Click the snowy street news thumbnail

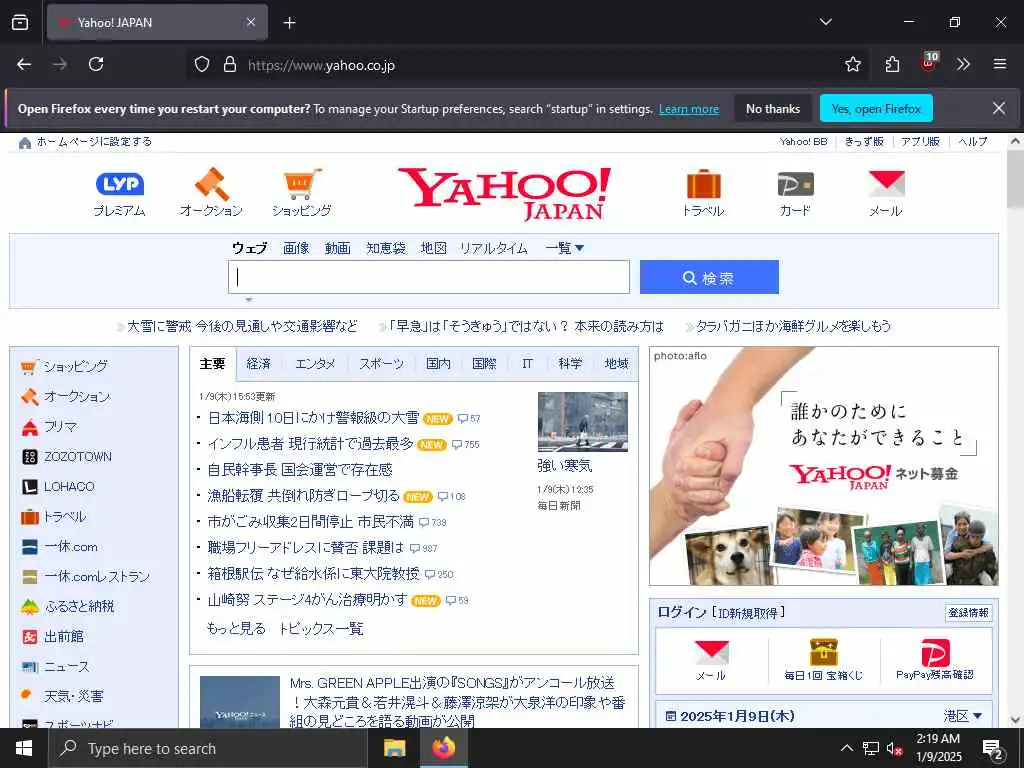[583, 422]
